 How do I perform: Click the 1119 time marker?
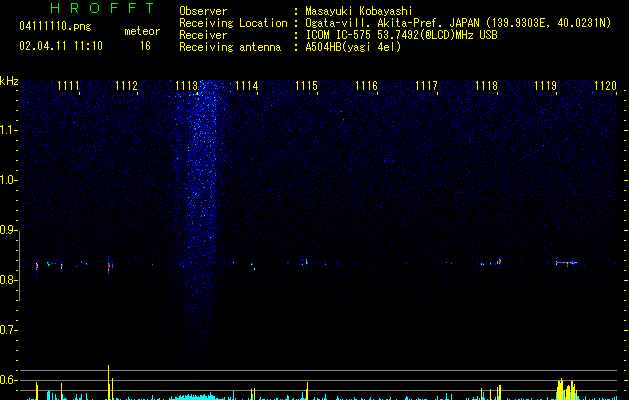click(x=546, y=86)
